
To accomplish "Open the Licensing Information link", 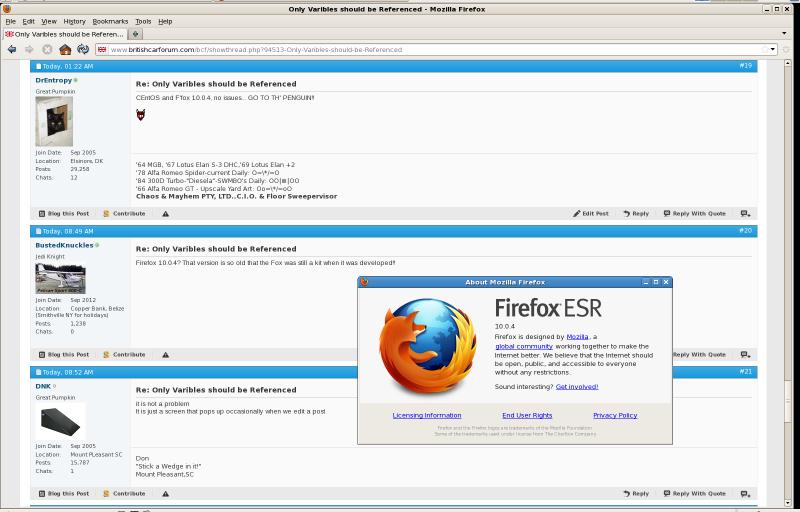I will click(x=427, y=415).
